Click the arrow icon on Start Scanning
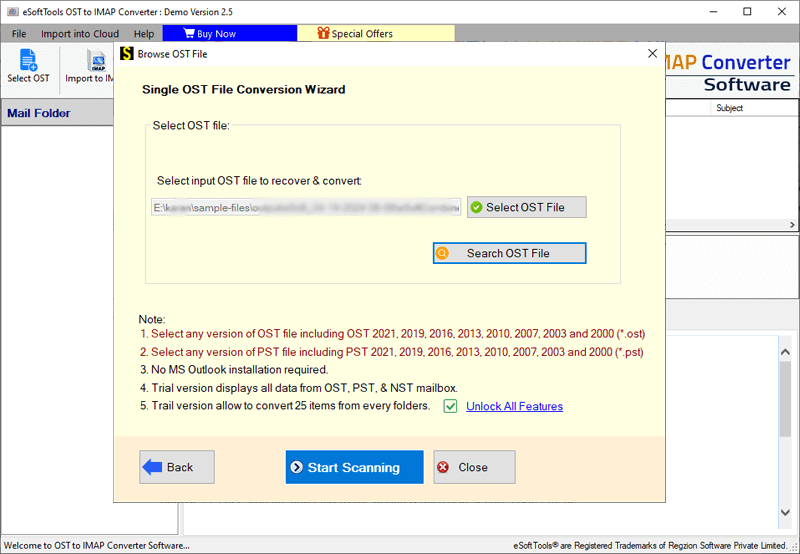Viewport: 800px width, 554px height. [x=296, y=467]
